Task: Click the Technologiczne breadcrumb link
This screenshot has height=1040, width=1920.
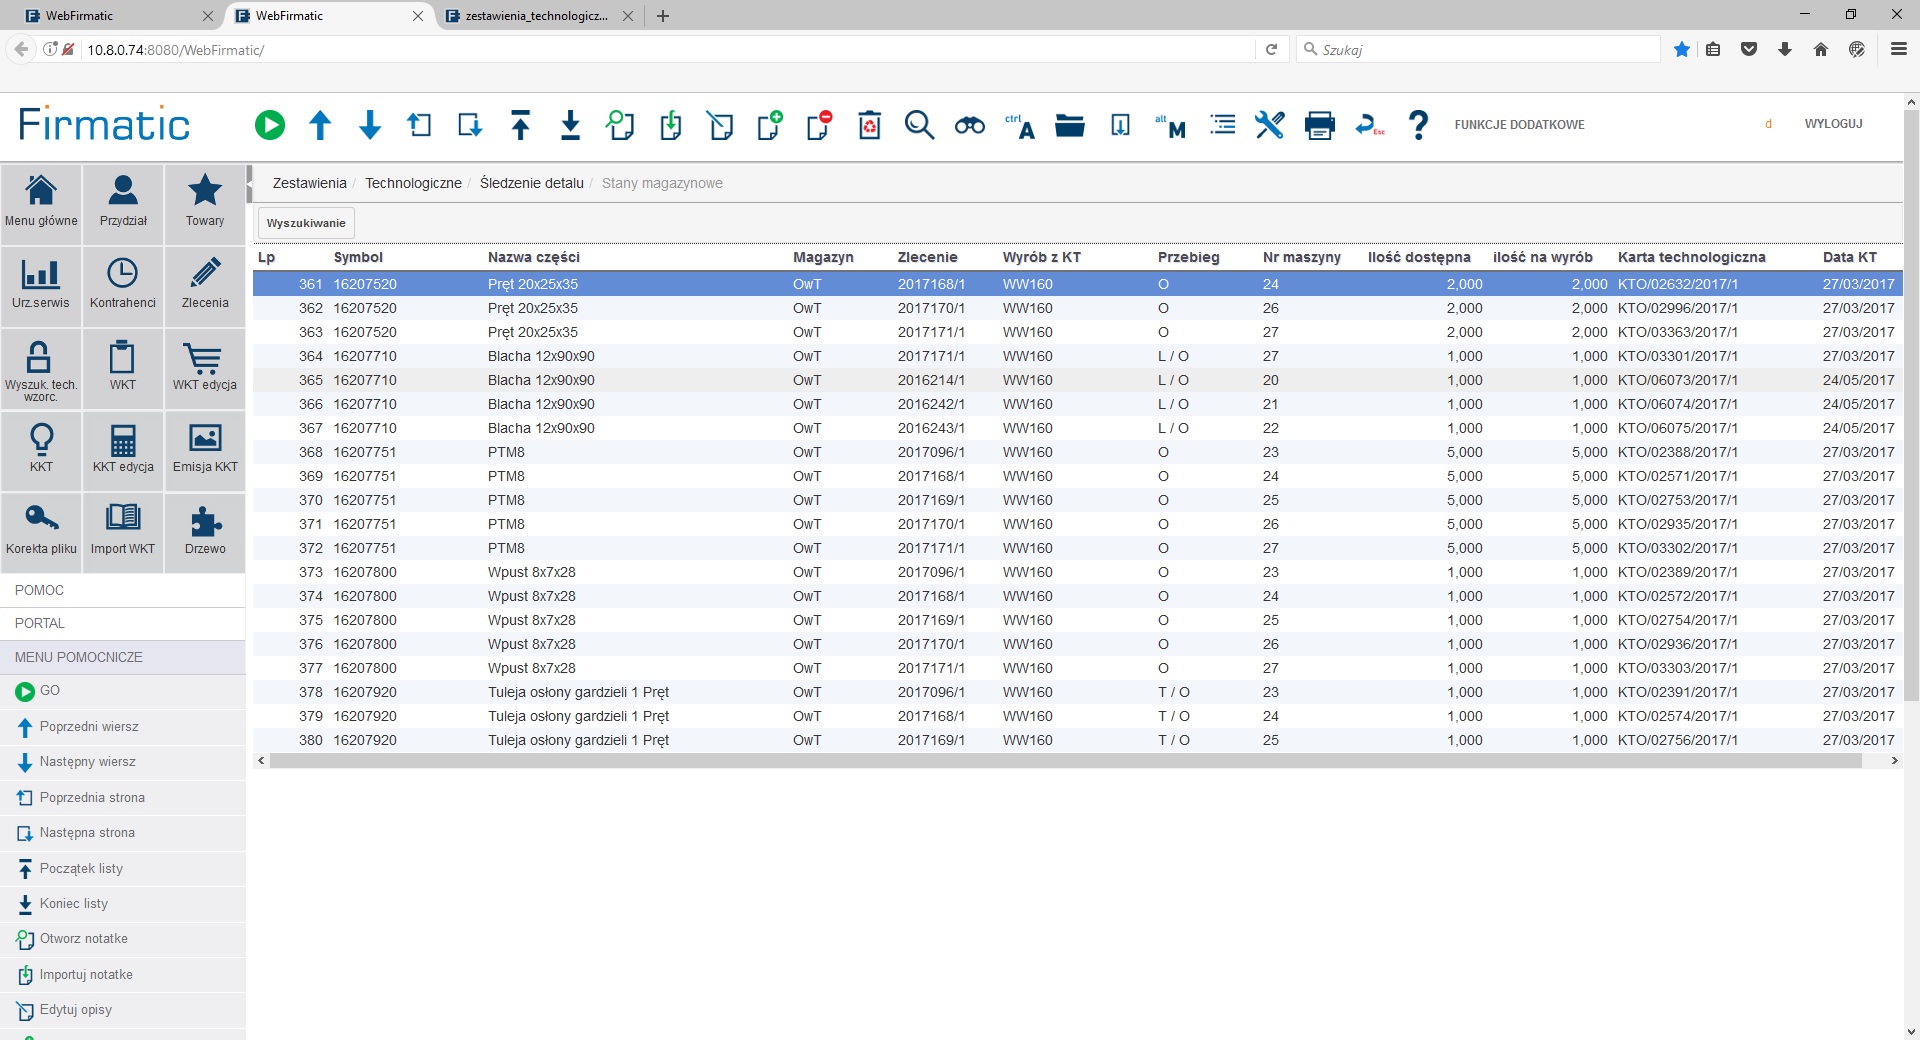Action: (413, 183)
